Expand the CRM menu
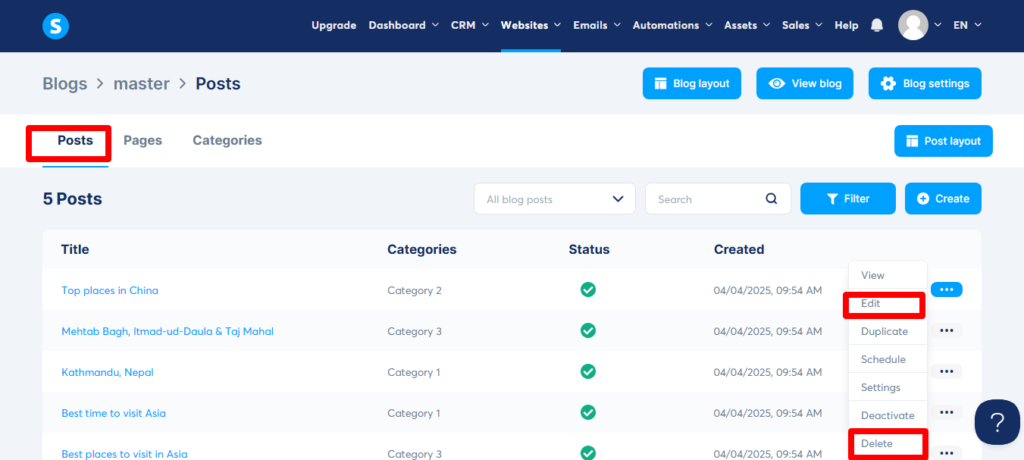1024x460 pixels. point(470,25)
